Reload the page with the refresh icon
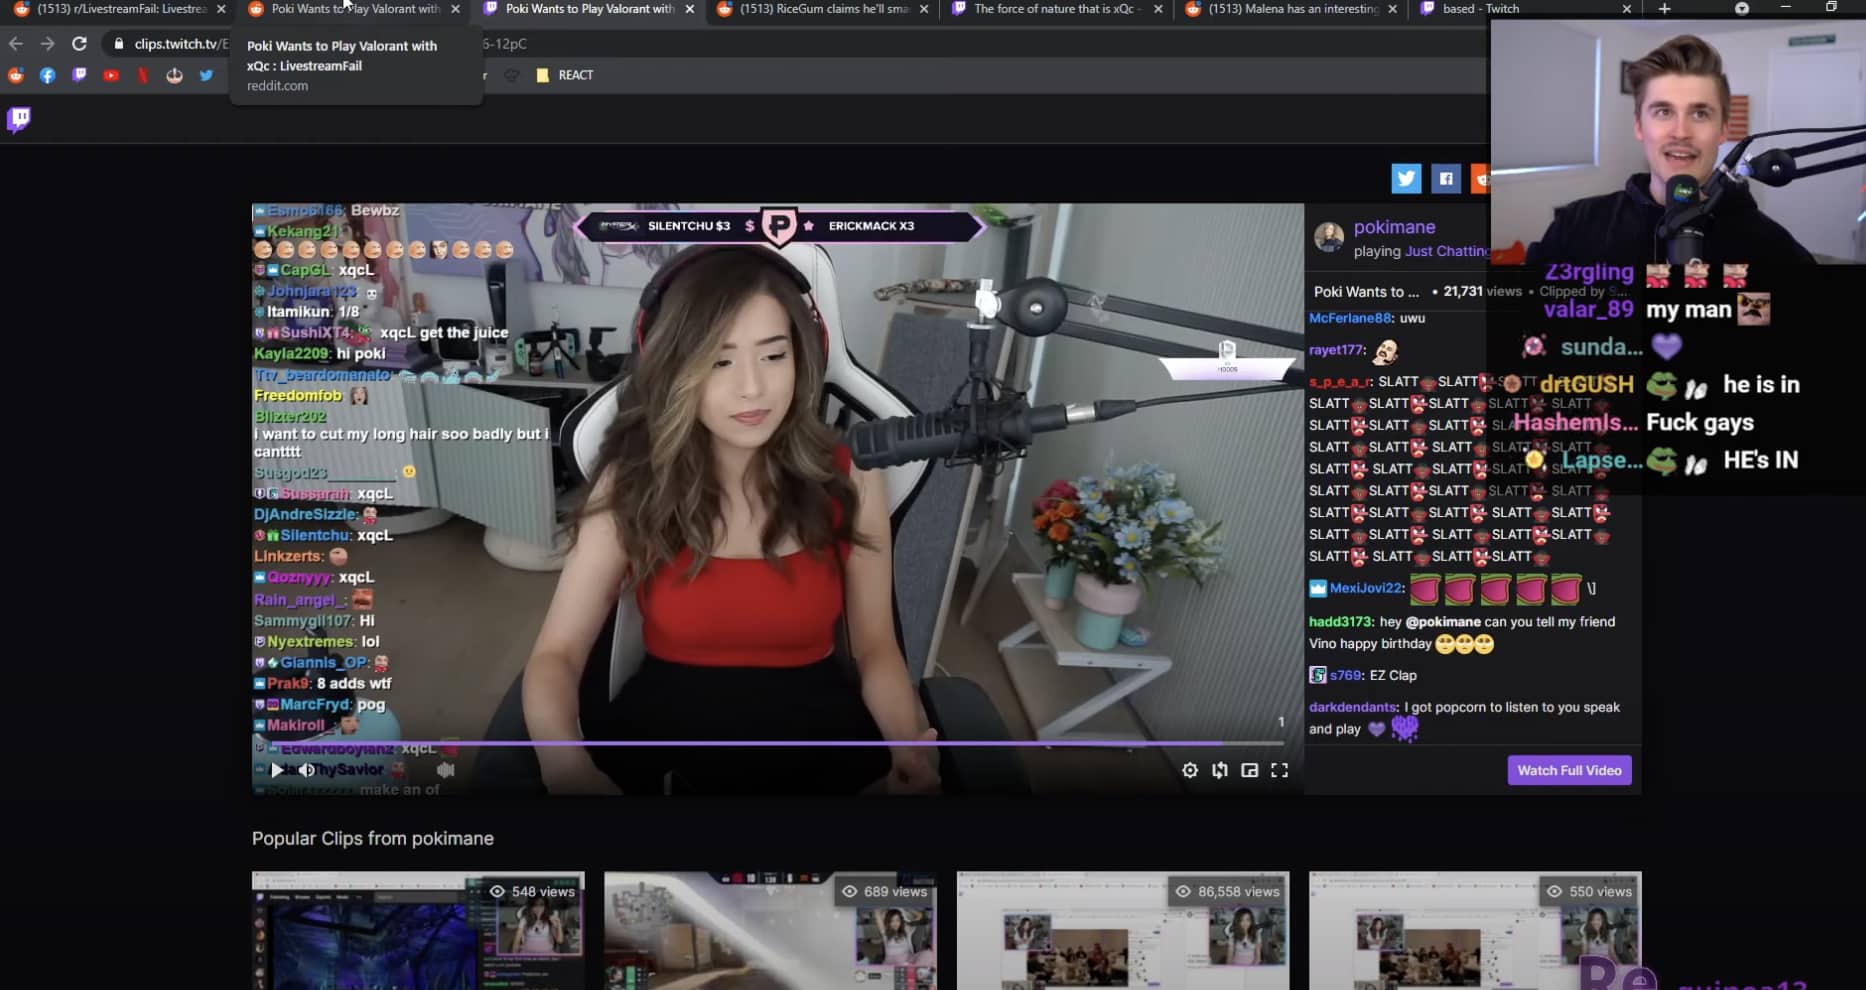Viewport: 1866px width, 990px height. tap(79, 44)
